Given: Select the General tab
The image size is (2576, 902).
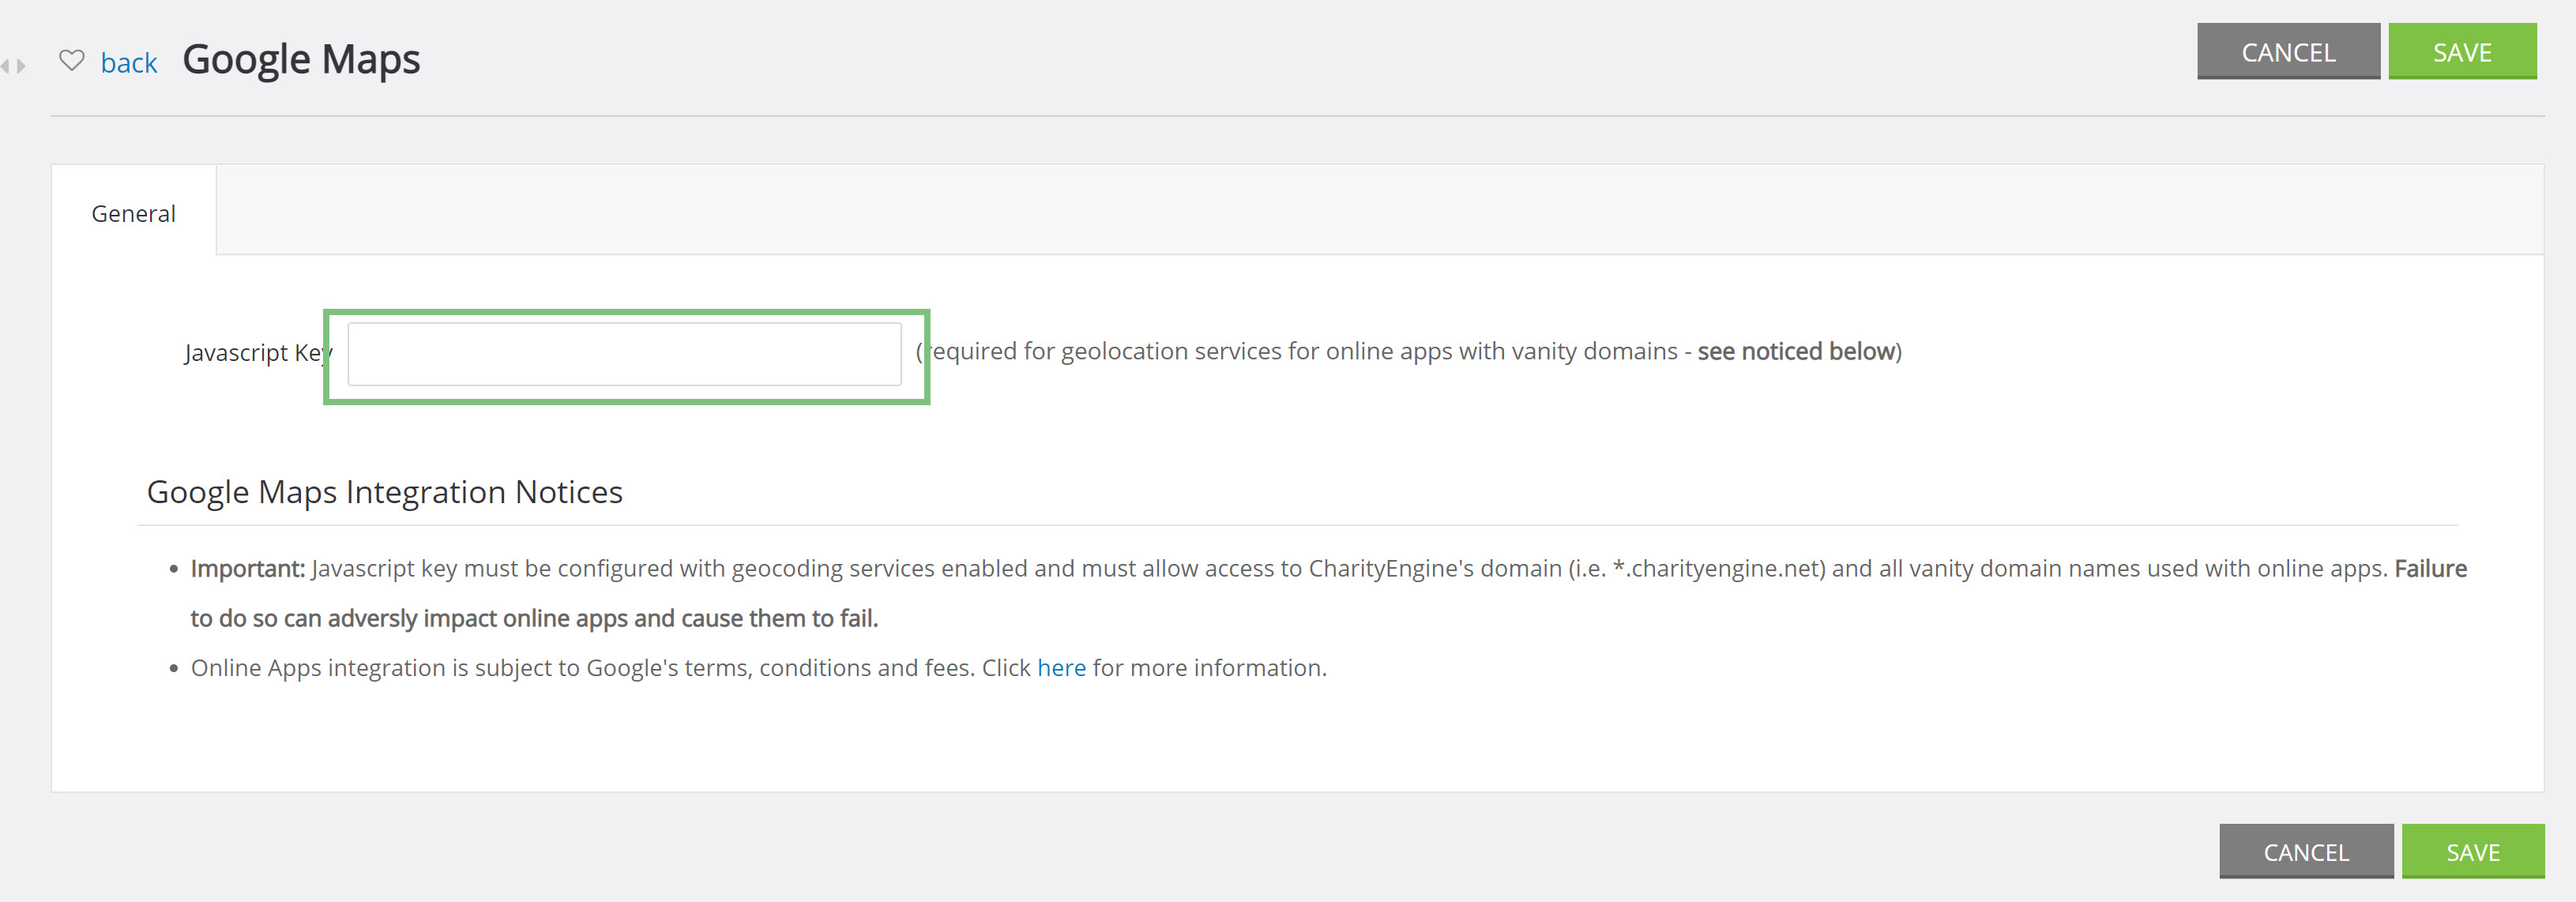Looking at the screenshot, I should (134, 213).
